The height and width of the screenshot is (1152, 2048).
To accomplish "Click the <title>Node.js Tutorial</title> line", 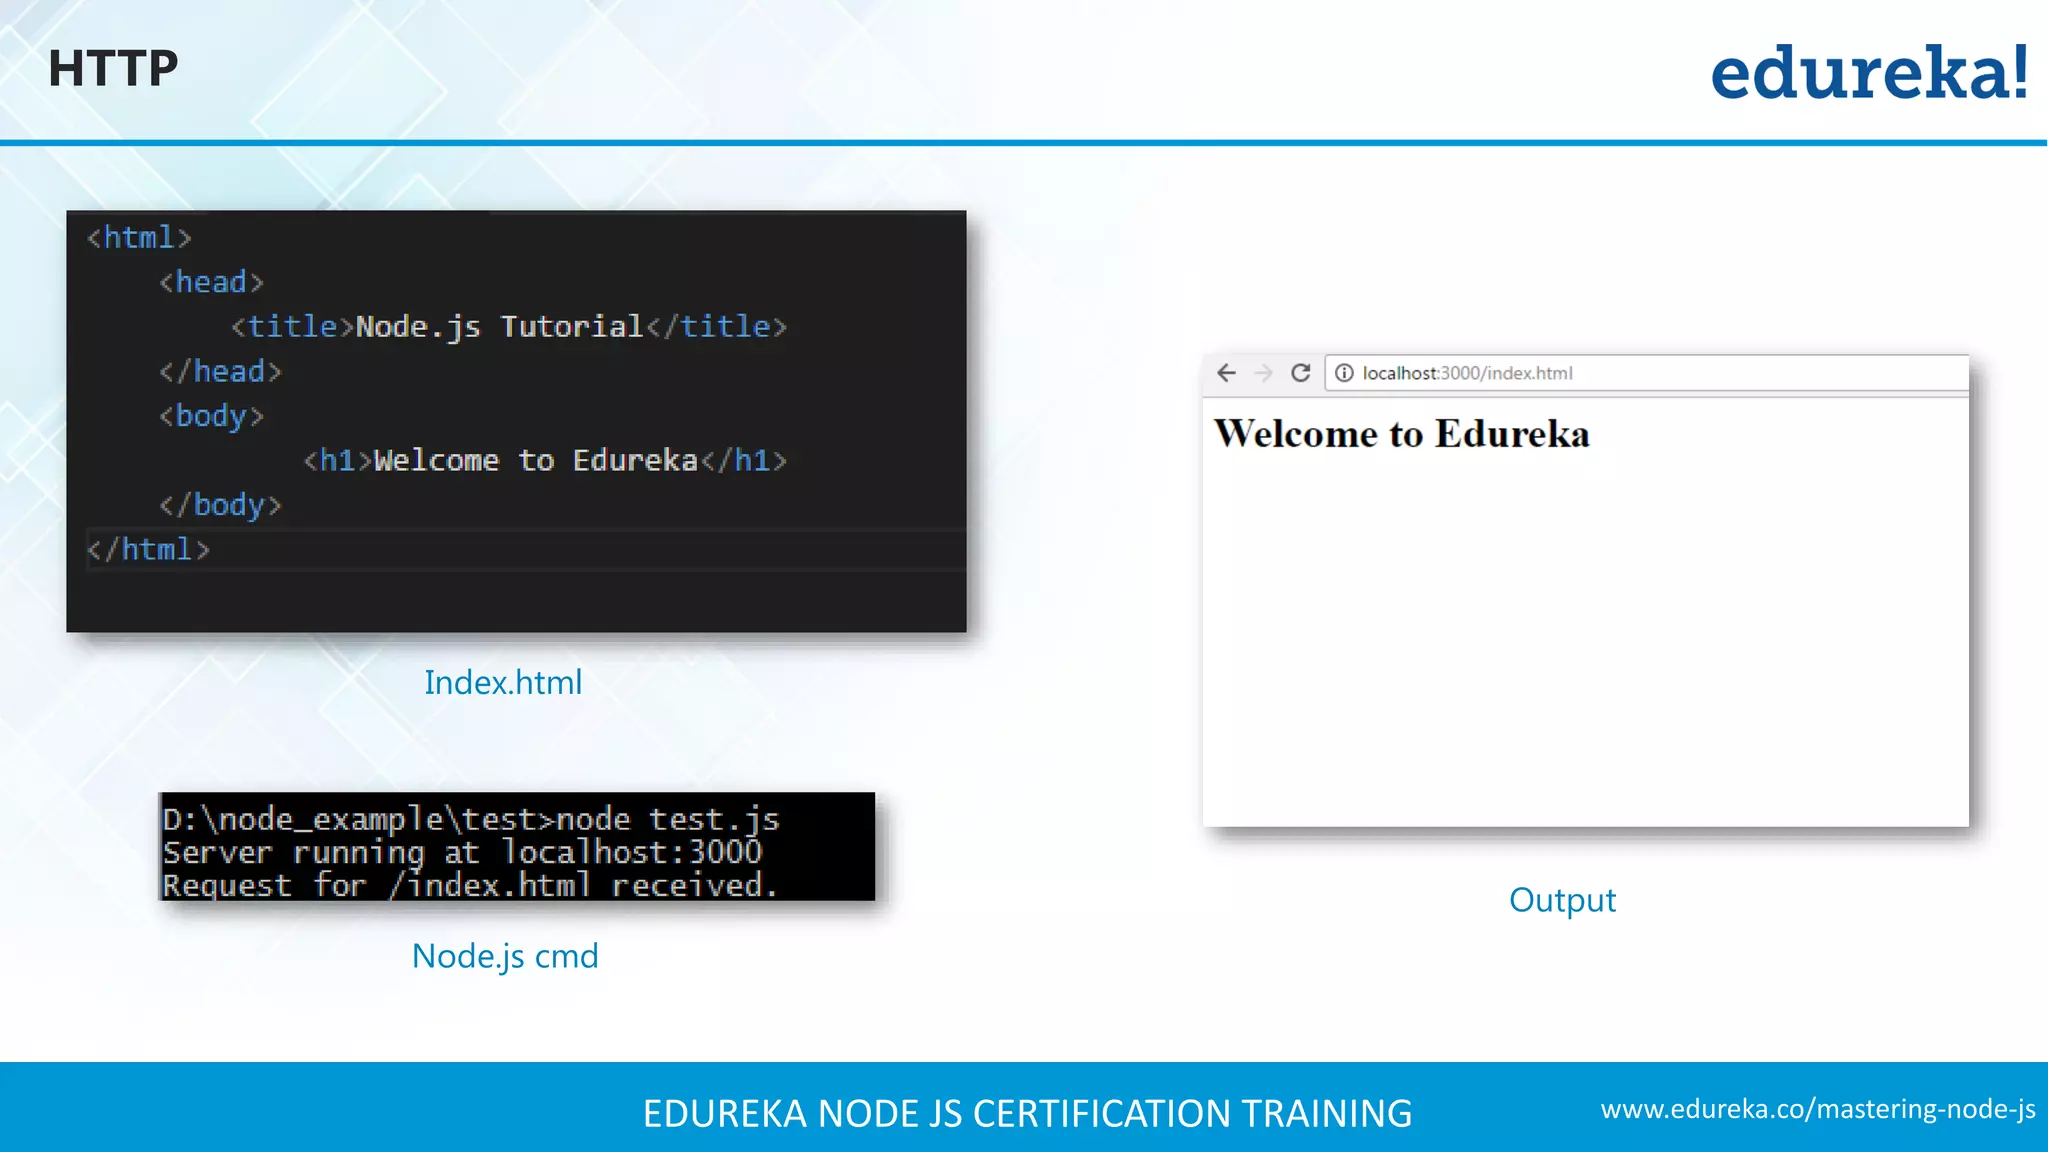I will [x=509, y=327].
